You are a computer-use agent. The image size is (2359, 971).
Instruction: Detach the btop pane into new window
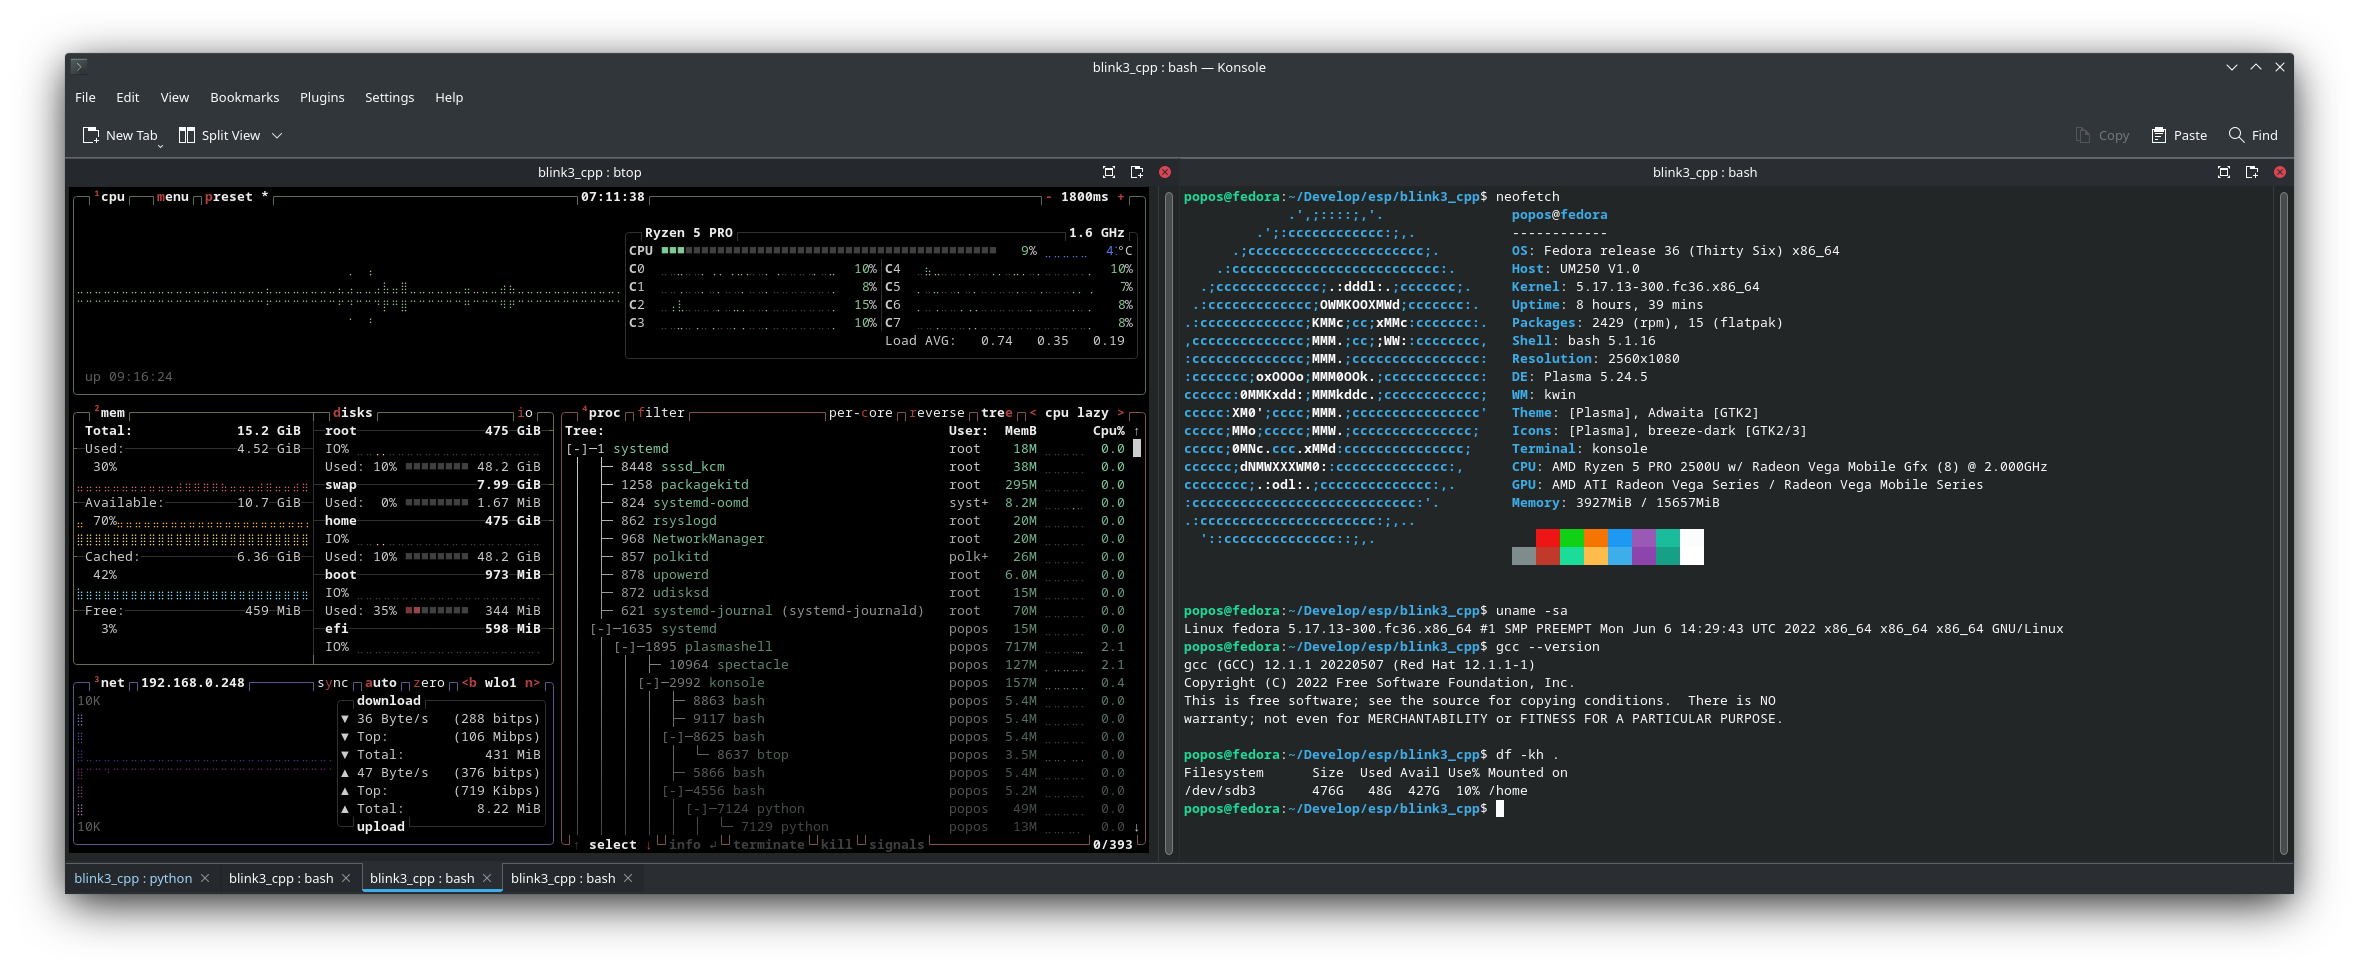coord(1137,172)
